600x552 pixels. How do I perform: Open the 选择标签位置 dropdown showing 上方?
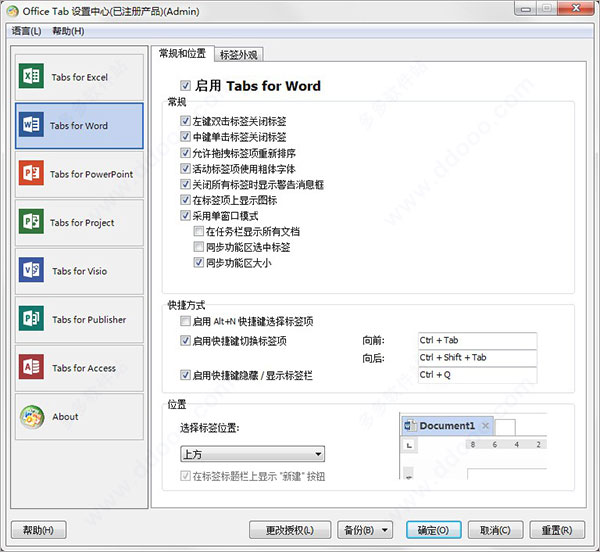tap(253, 454)
